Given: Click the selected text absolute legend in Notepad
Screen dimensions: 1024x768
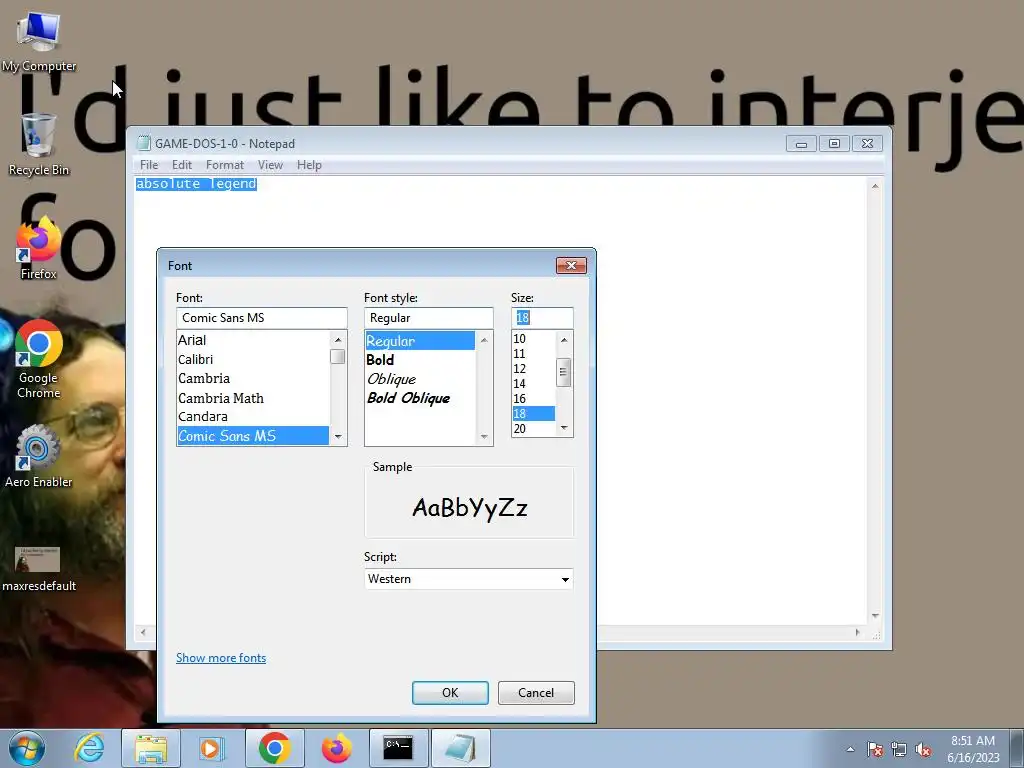Looking at the screenshot, I should pyautogui.click(x=196, y=184).
